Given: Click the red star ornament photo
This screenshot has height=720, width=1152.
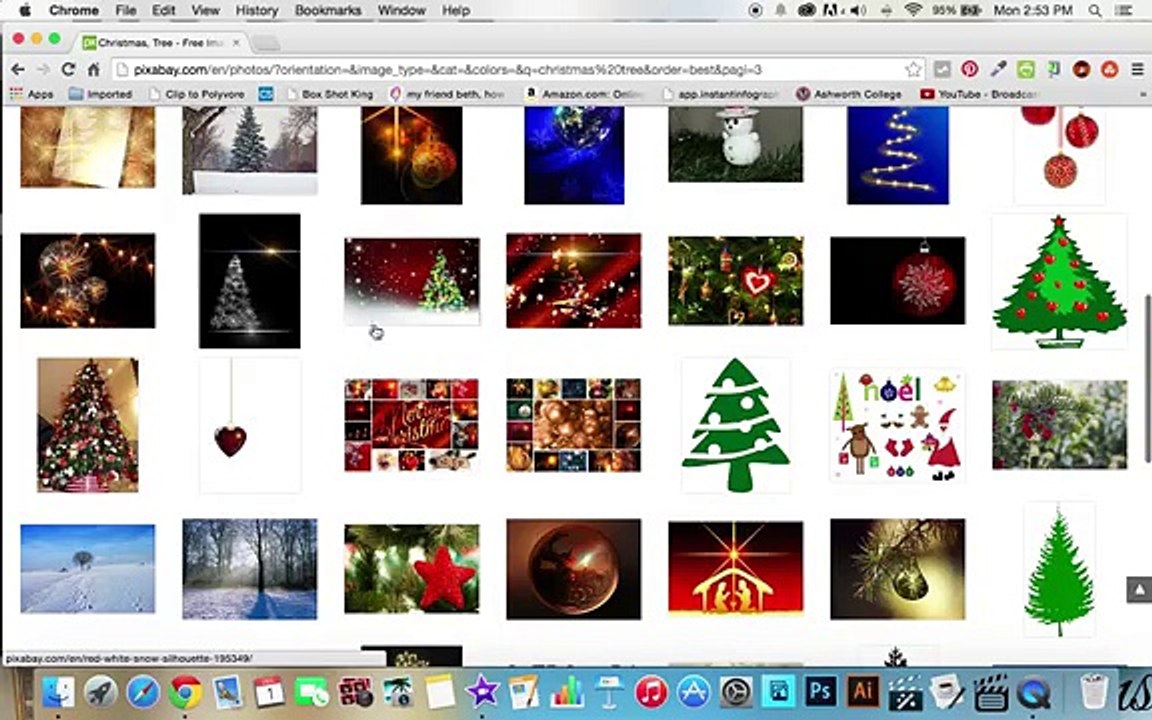Looking at the screenshot, I should (x=411, y=569).
